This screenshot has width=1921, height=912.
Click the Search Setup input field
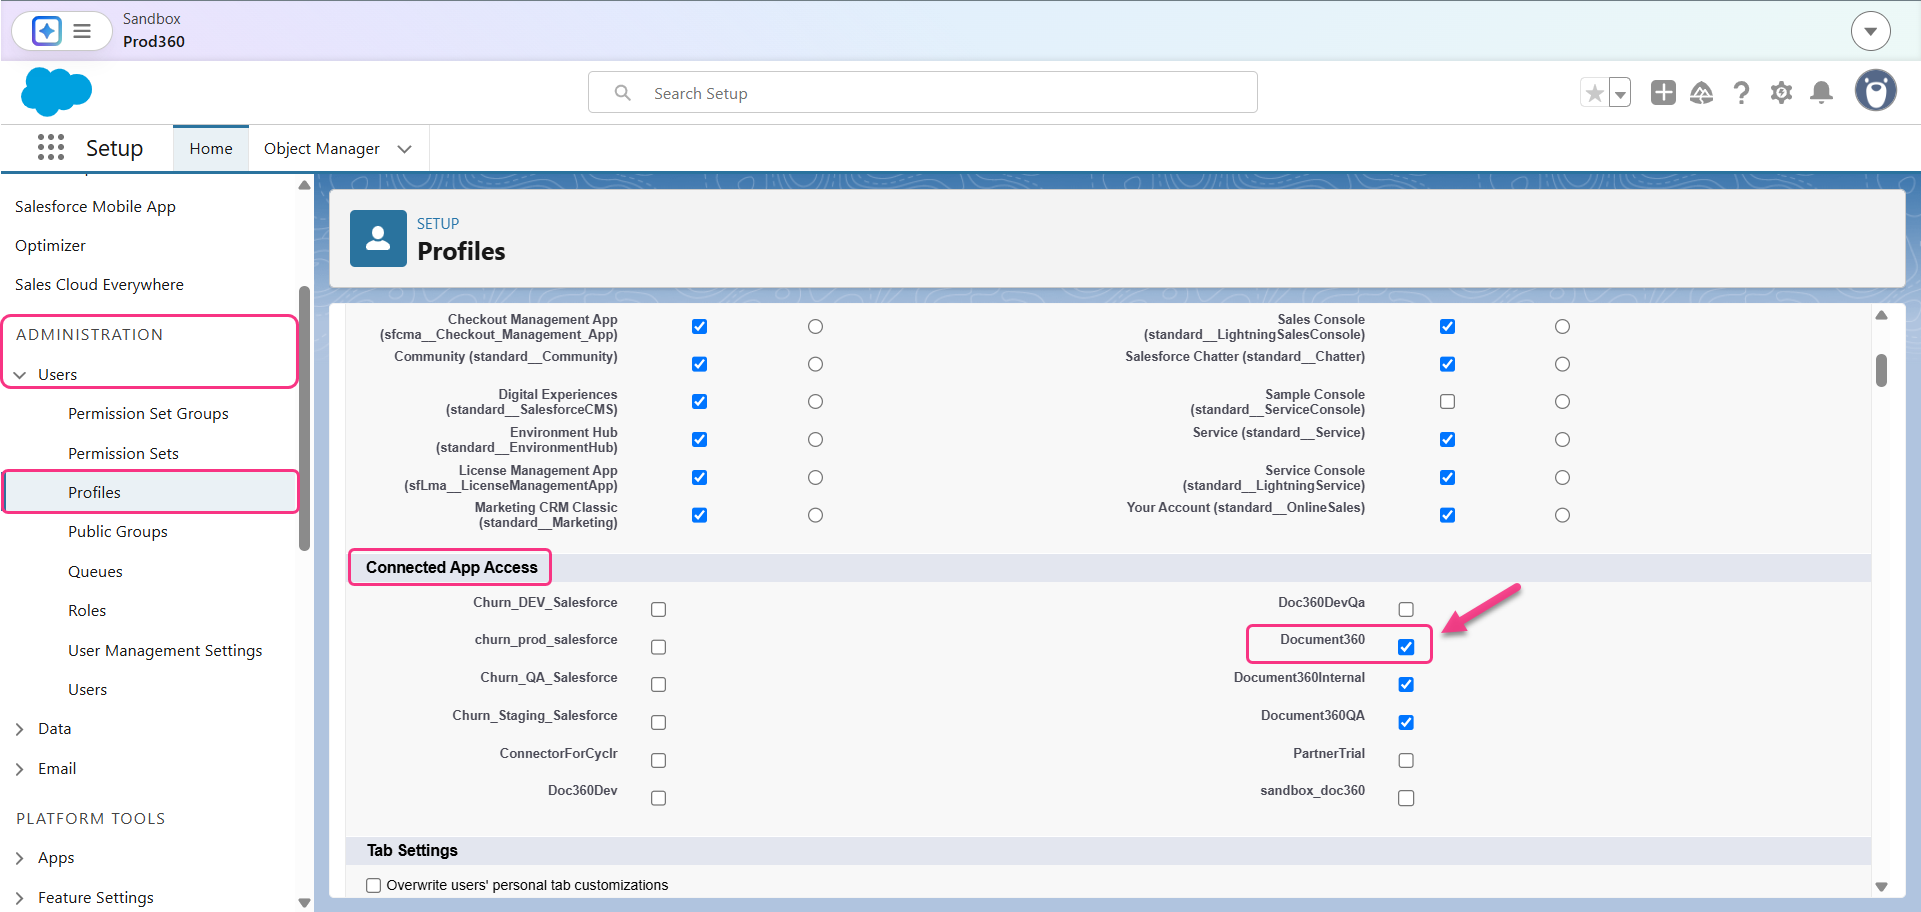click(x=922, y=92)
